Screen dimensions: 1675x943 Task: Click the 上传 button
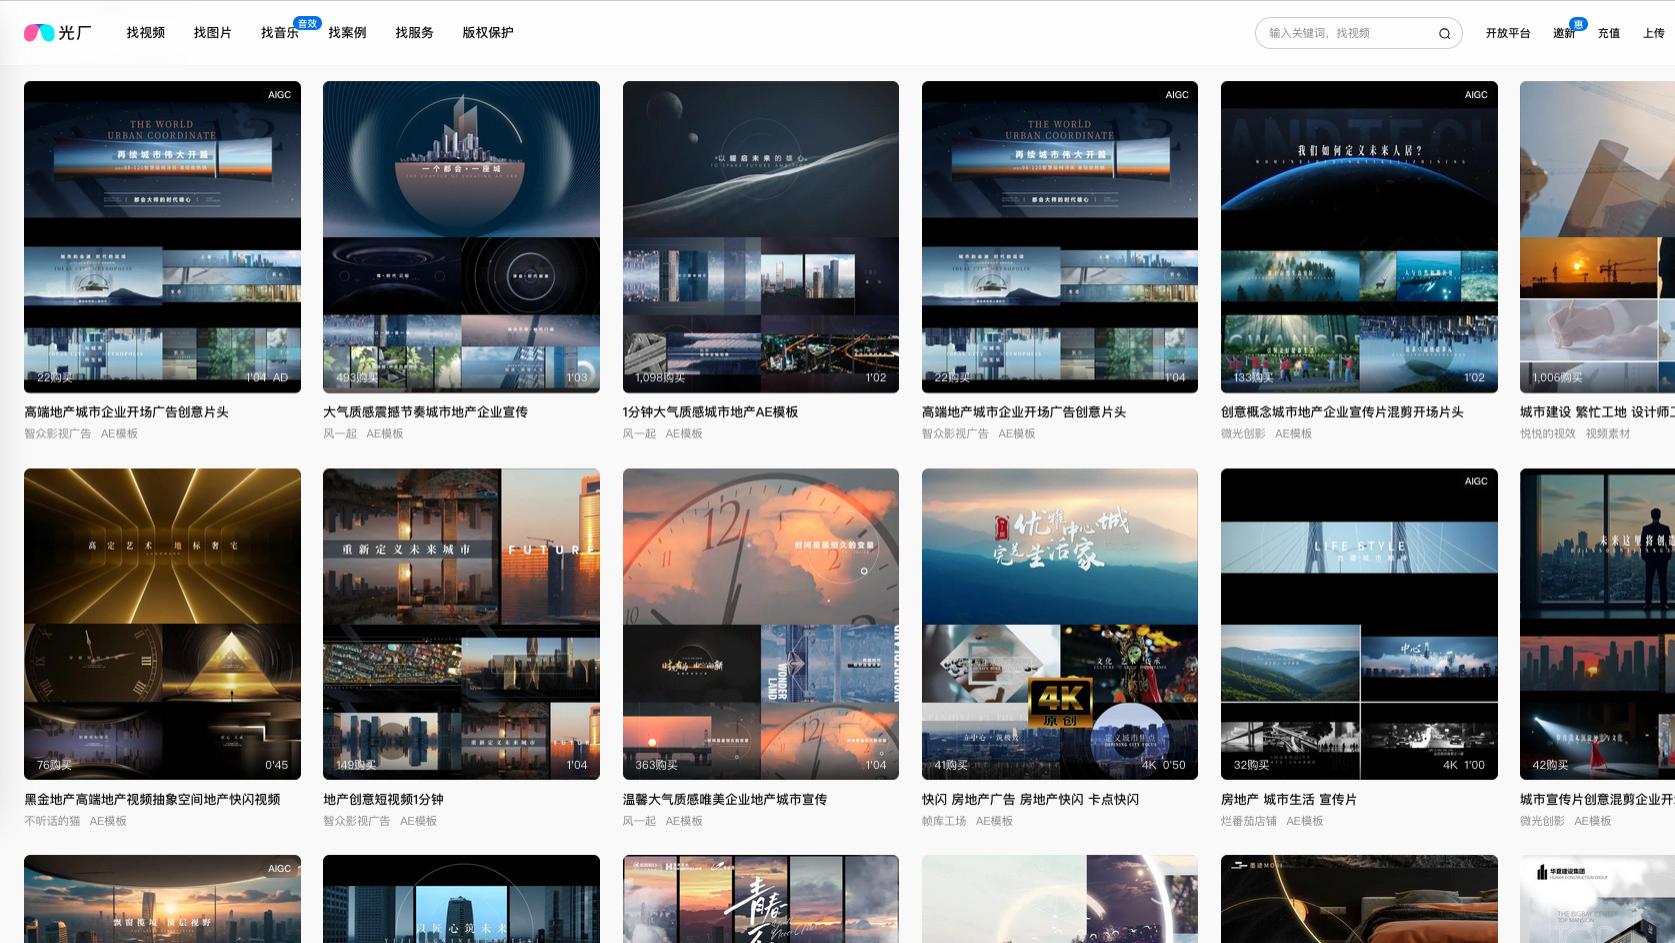1654,33
